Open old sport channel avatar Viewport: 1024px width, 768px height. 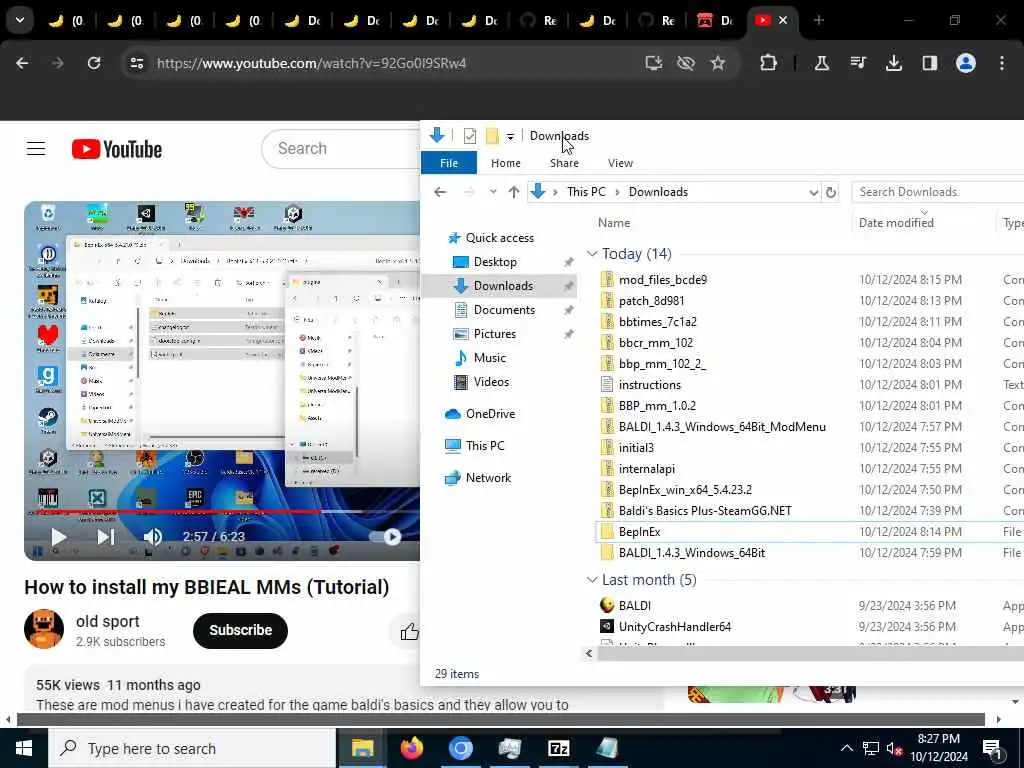[44, 630]
